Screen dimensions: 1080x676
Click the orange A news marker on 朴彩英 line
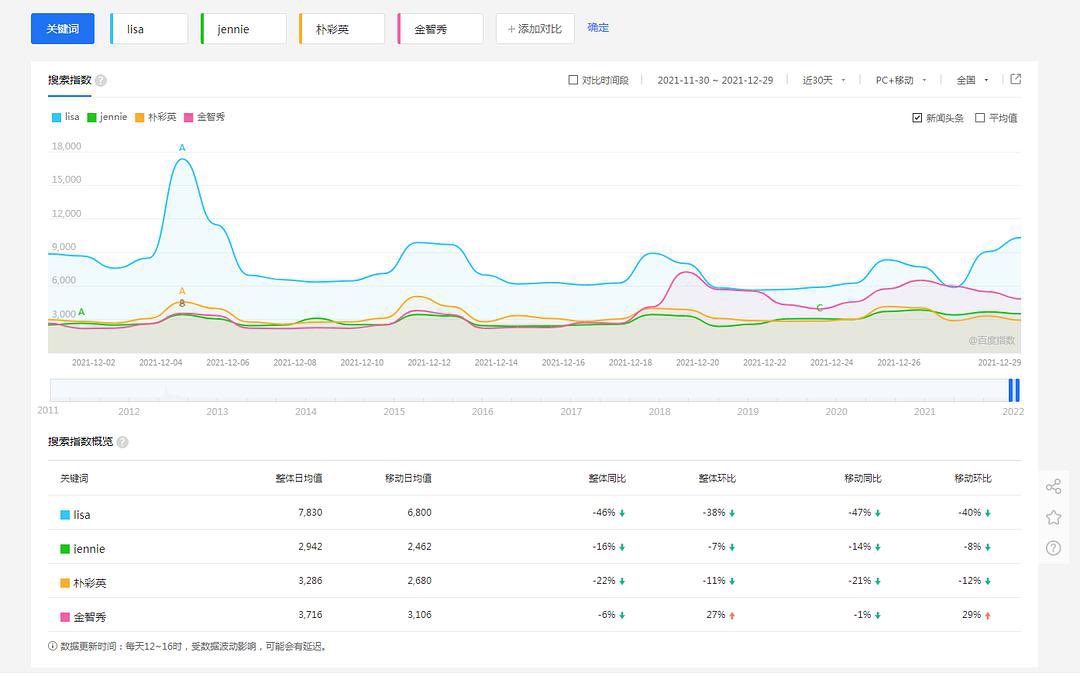pyautogui.click(x=182, y=291)
